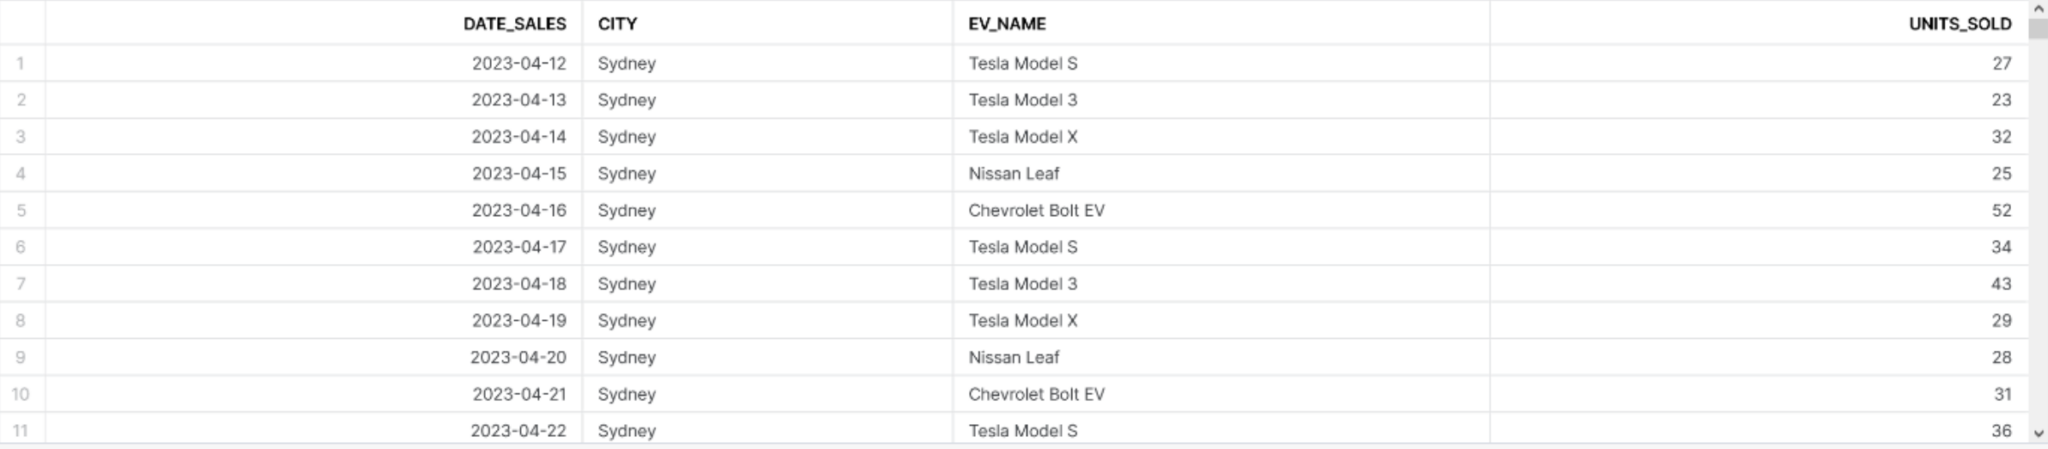Sort by the DATE_SALES column header
The width and height of the screenshot is (2048, 449).
[x=314, y=23]
